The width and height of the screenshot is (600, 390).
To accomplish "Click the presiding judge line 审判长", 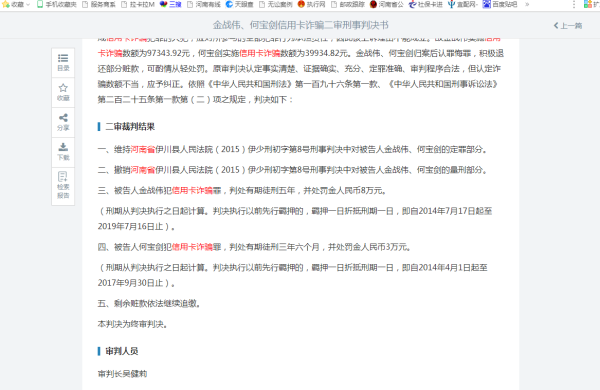I will pyautogui.click(x=122, y=374).
